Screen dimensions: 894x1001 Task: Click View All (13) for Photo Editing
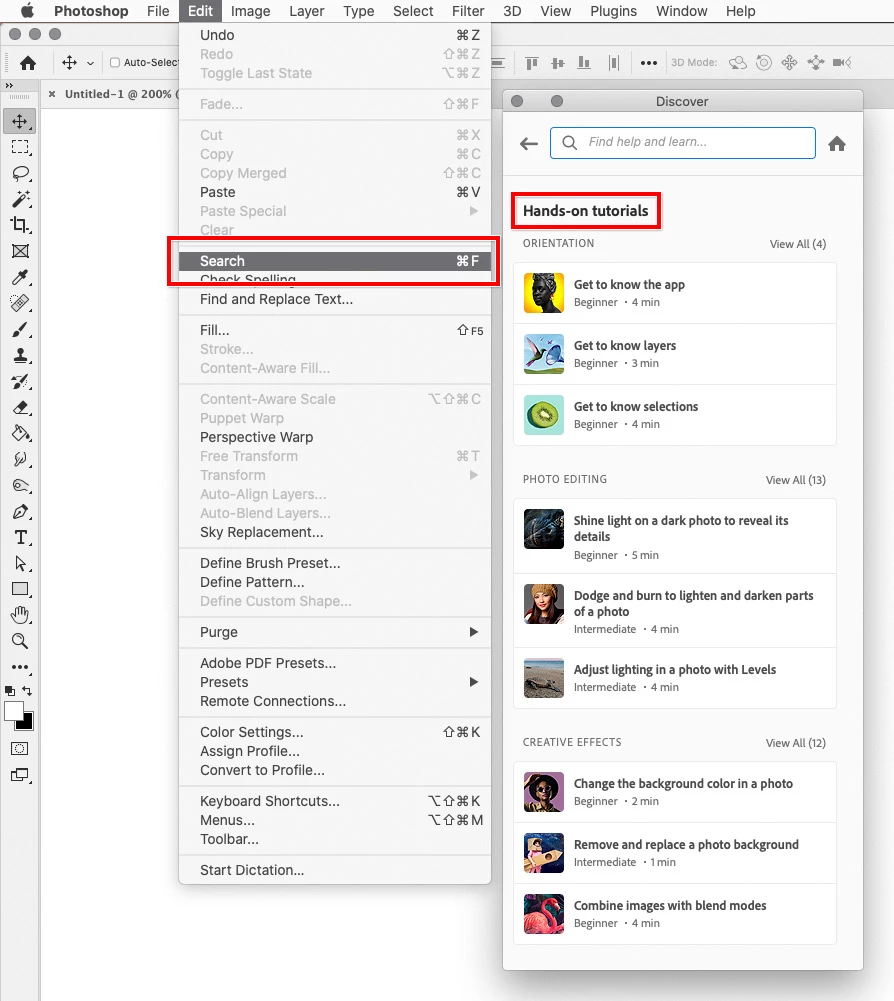[x=796, y=480]
